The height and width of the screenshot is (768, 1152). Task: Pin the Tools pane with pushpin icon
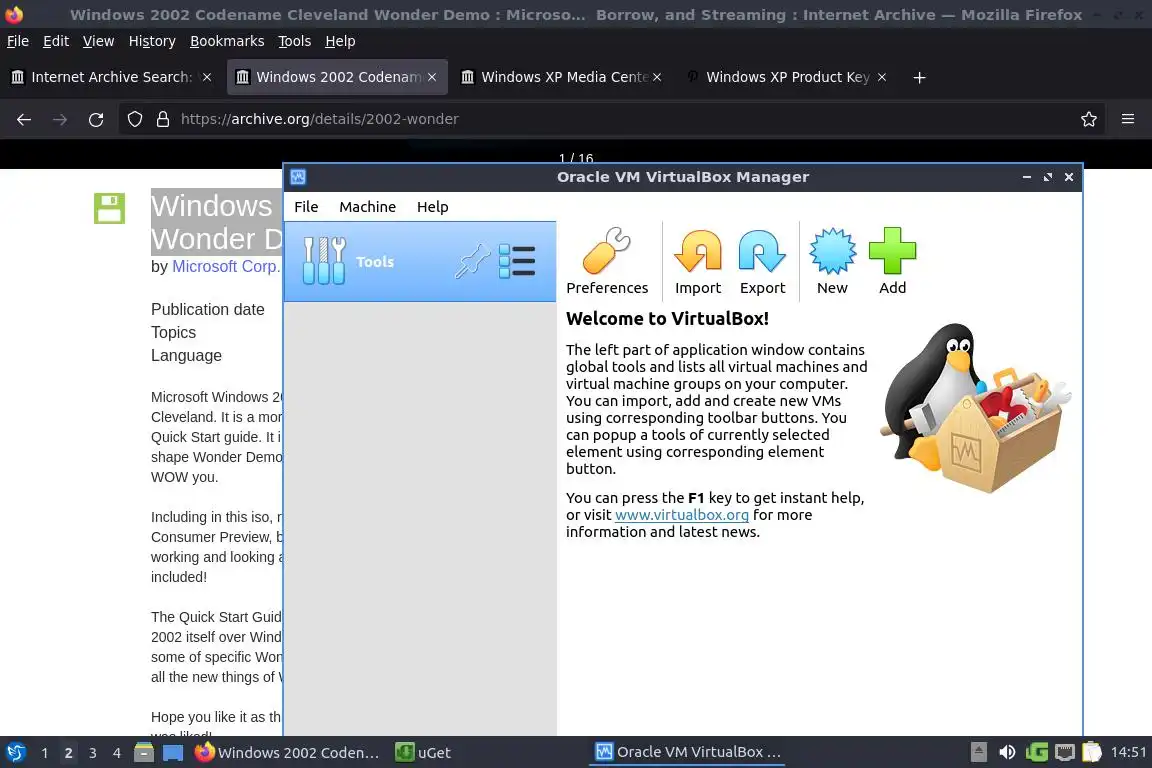pyautogui.click(x=472, y=261)
